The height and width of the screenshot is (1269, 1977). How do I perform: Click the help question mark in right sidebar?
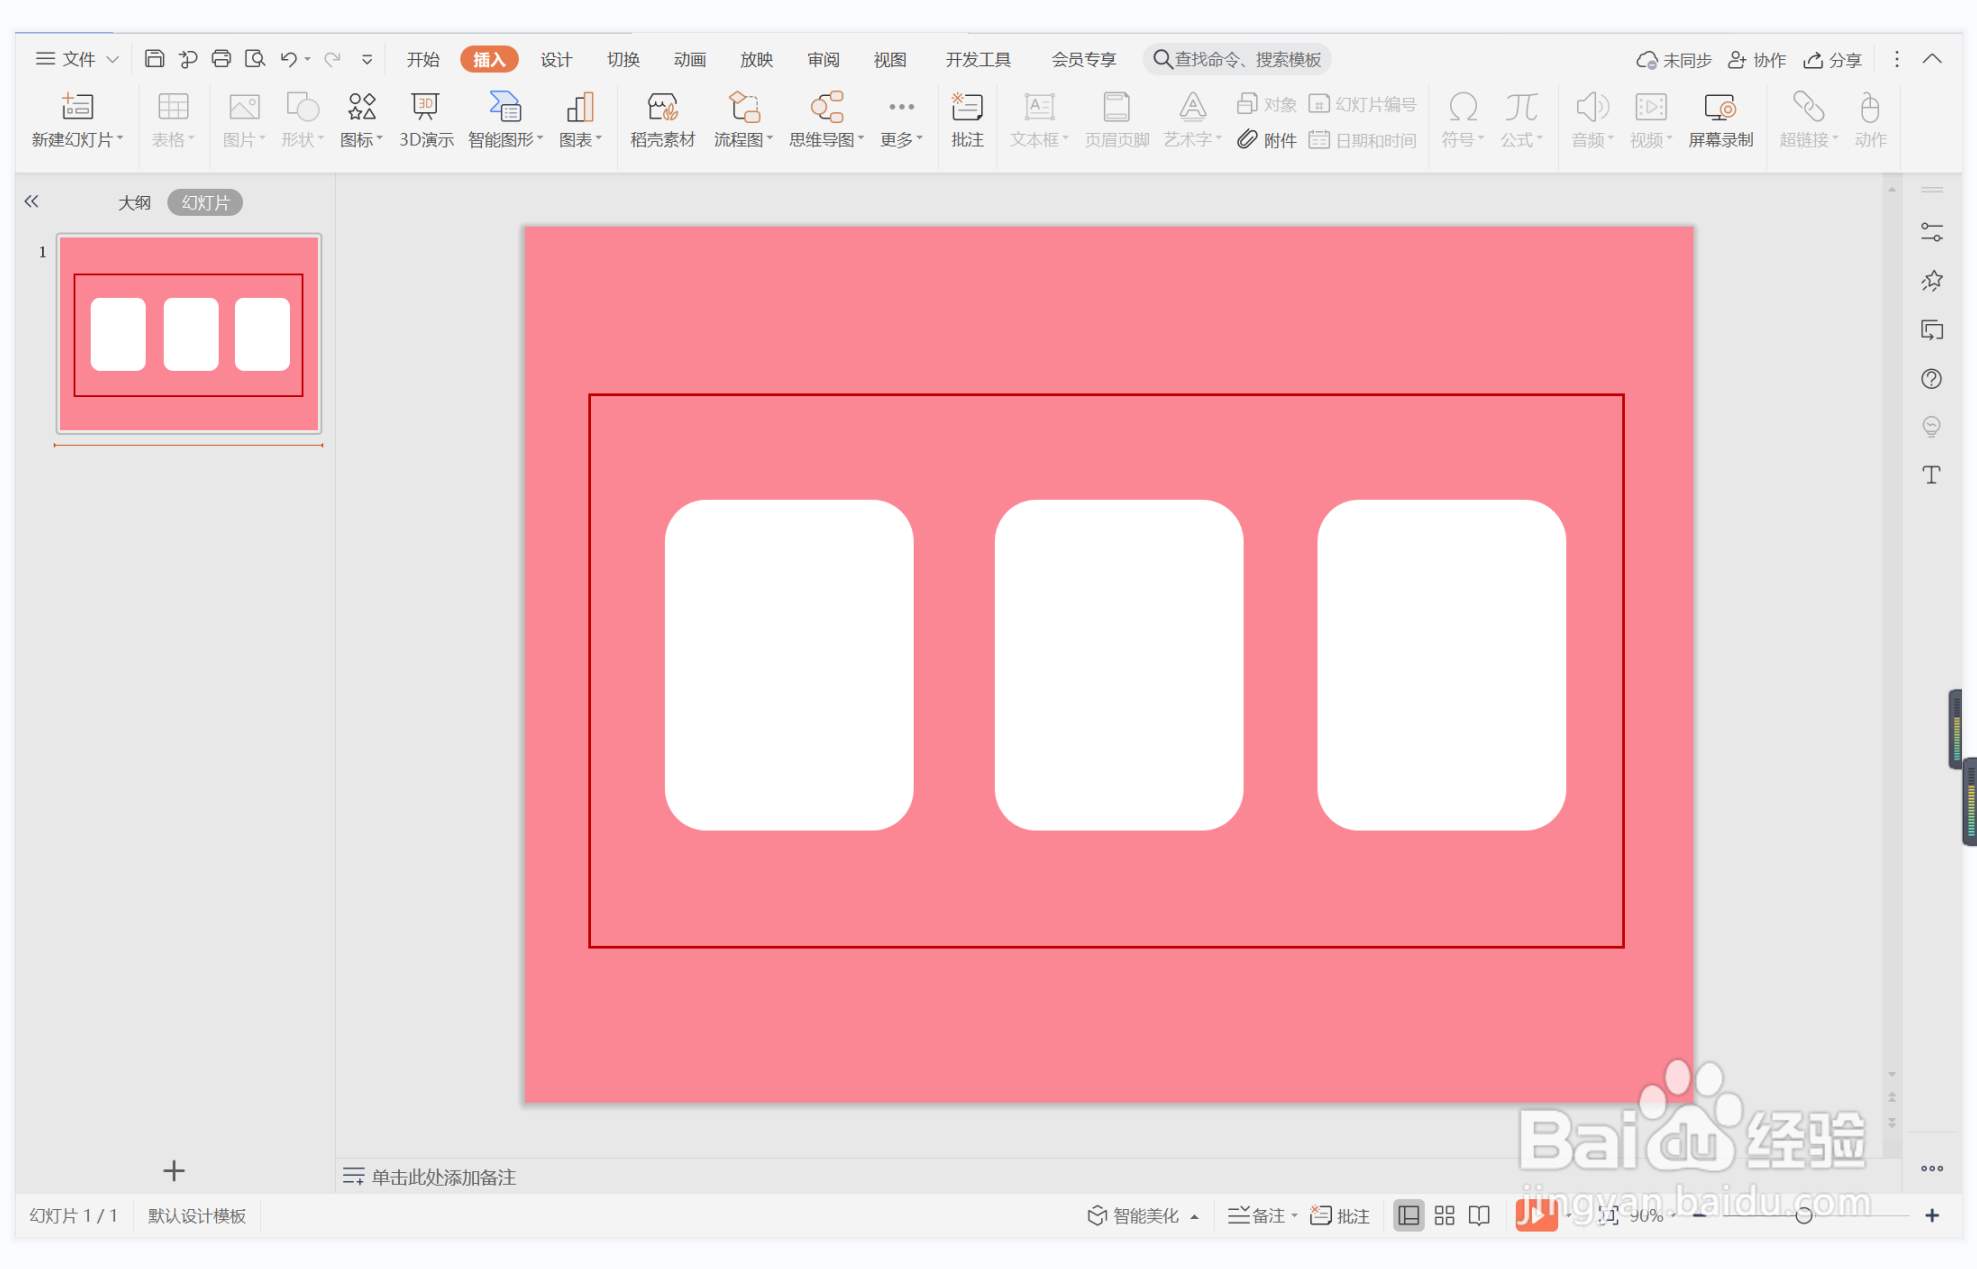[1932, 379]
